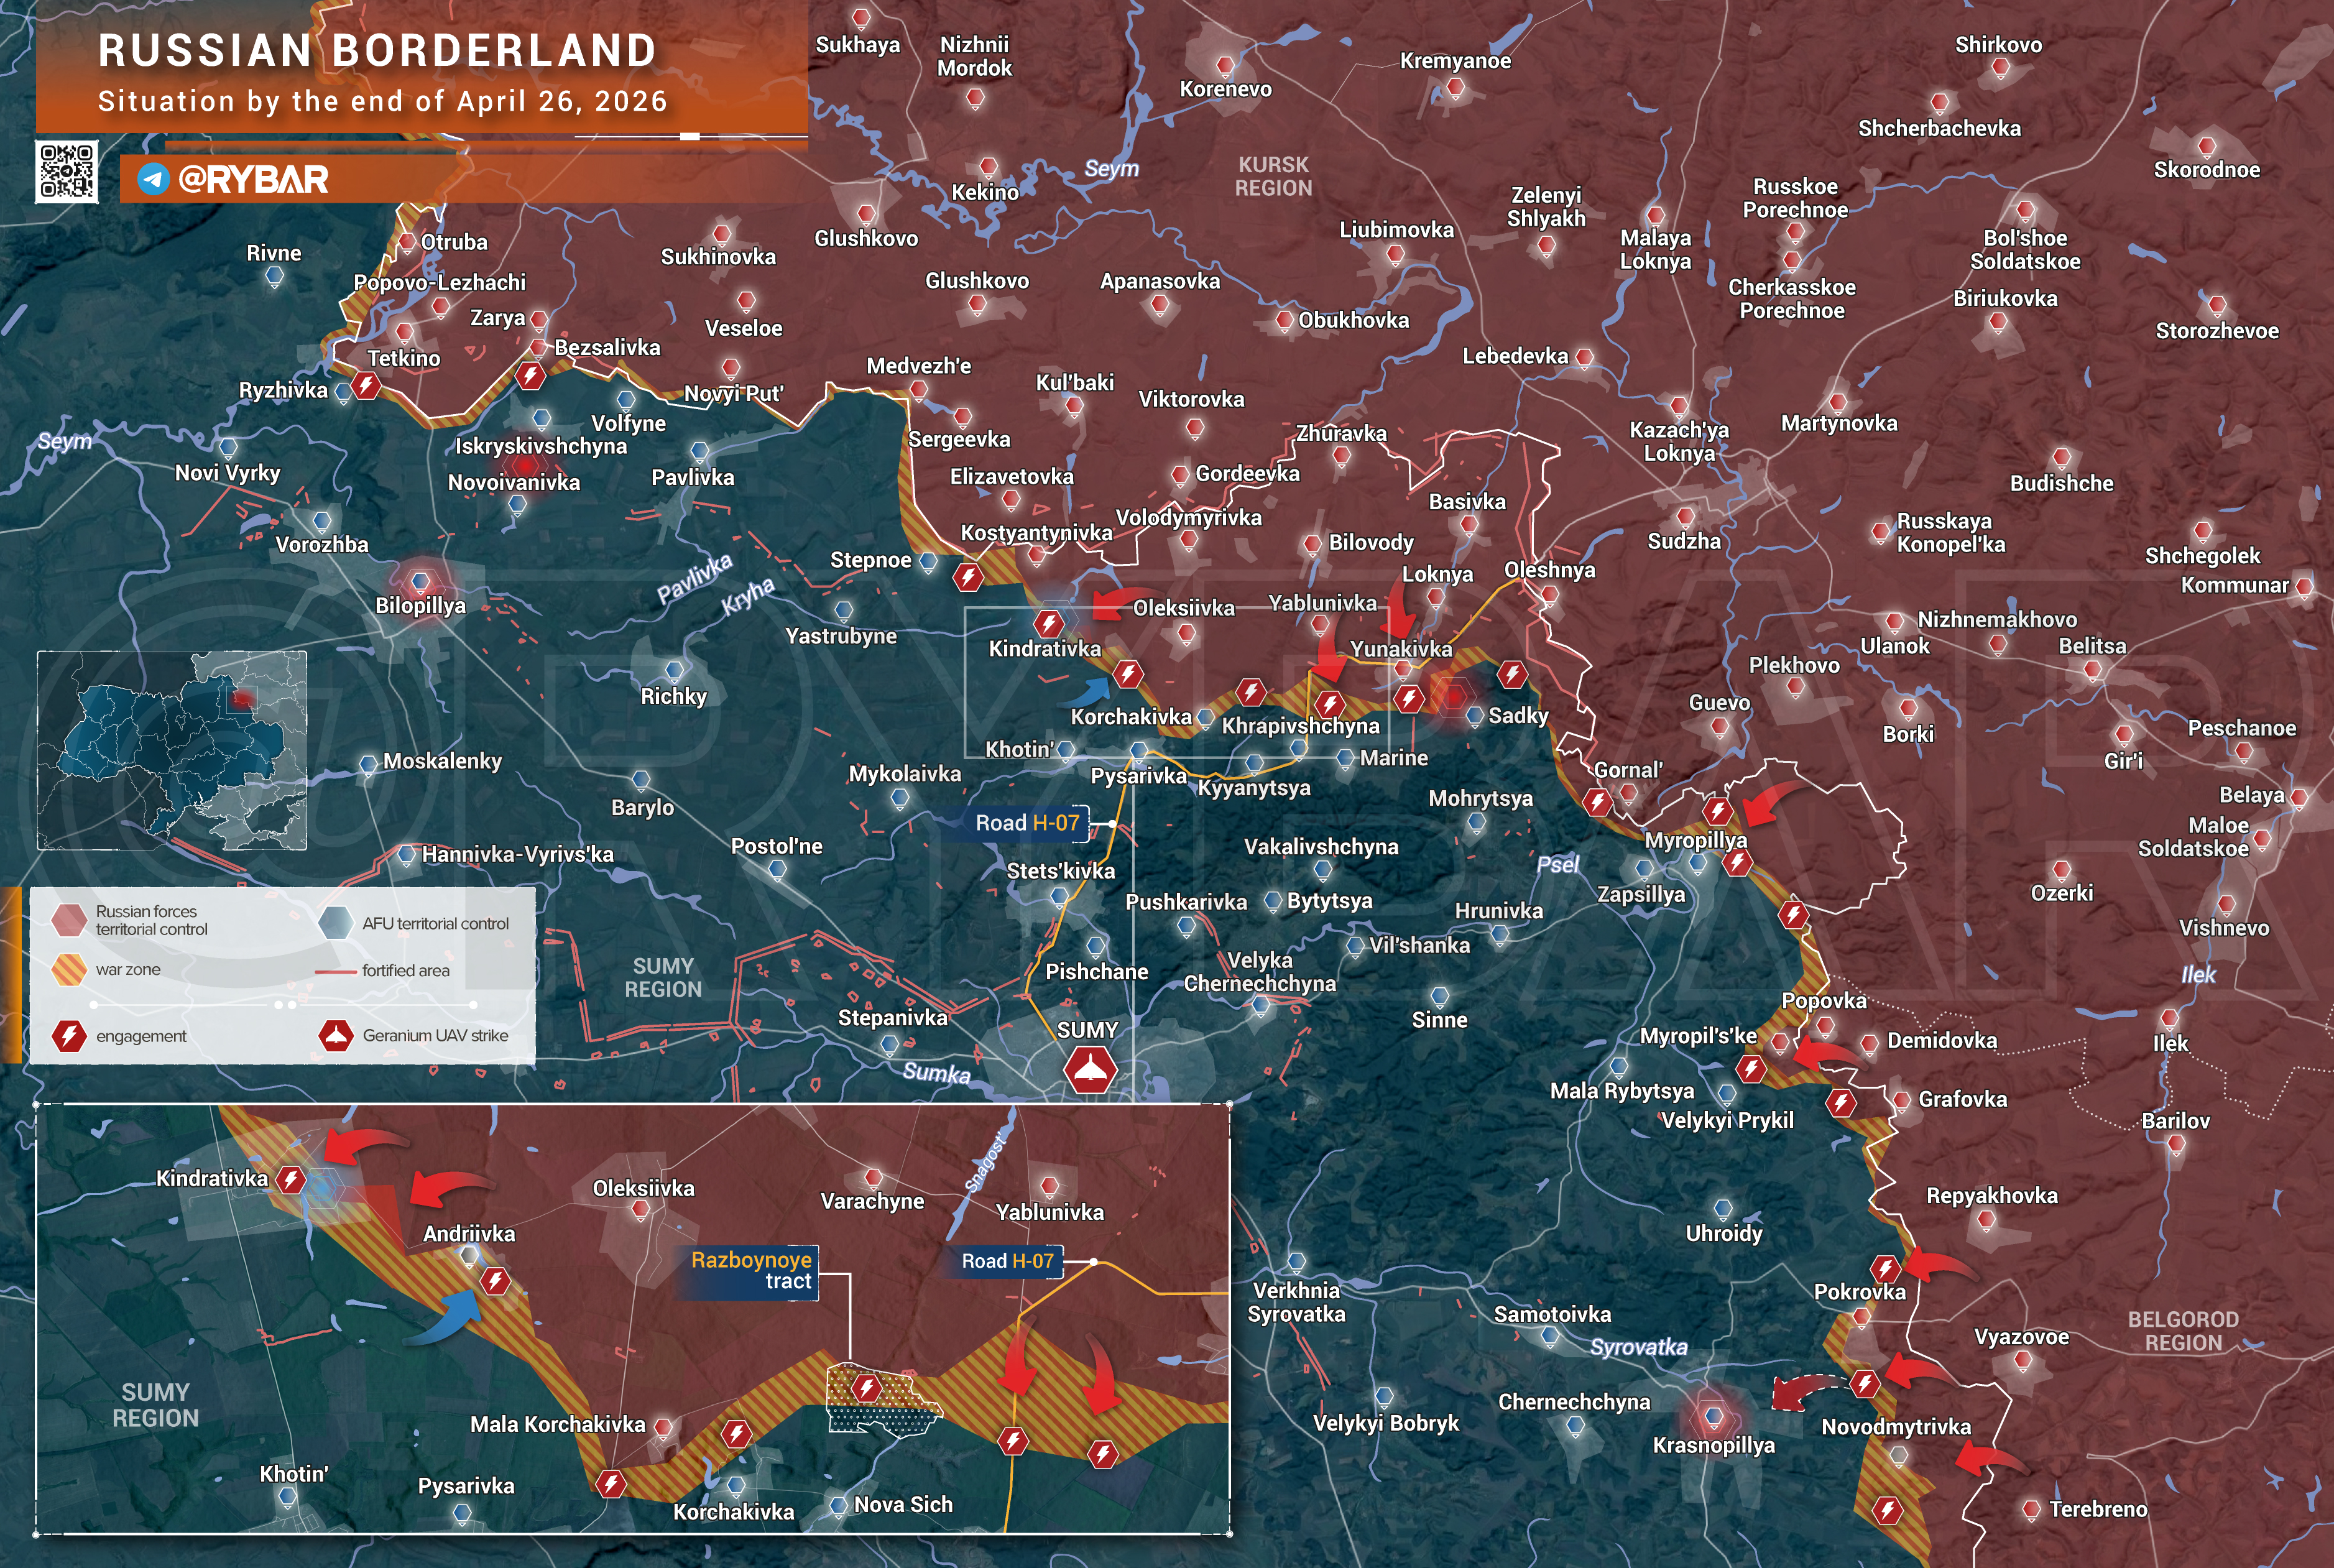
Task: Select the engagement marker beside Ryzhivka
Action: [367, 385]
